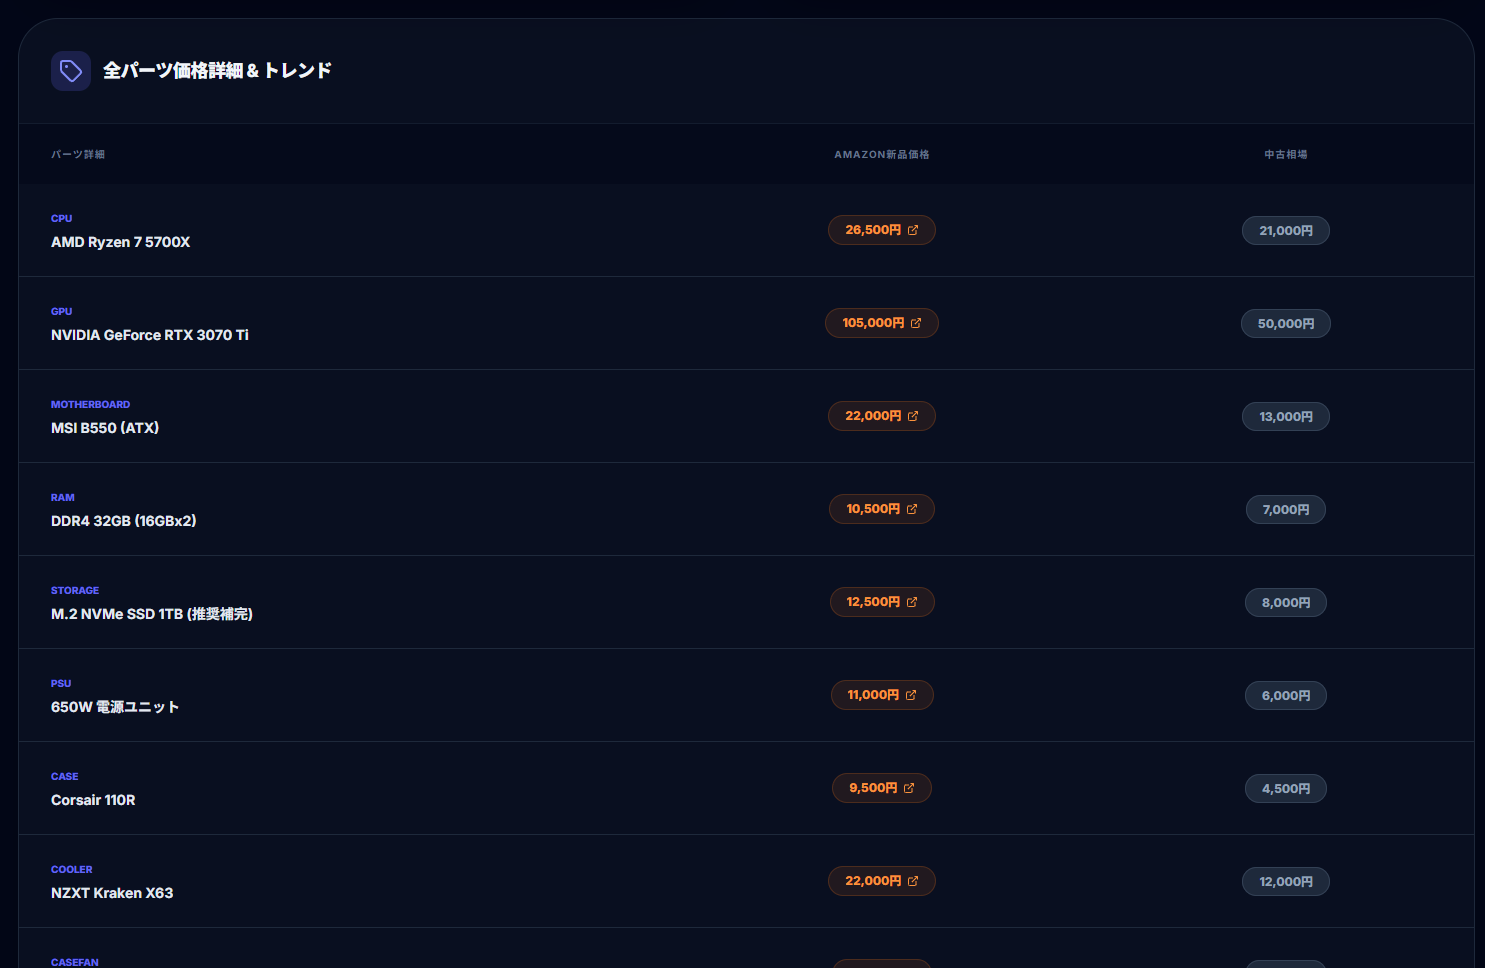This screenshot has height=968, width=1485.
Task: Open the external link on the RTX 3070 Ti price
Action: click(918, 322)
